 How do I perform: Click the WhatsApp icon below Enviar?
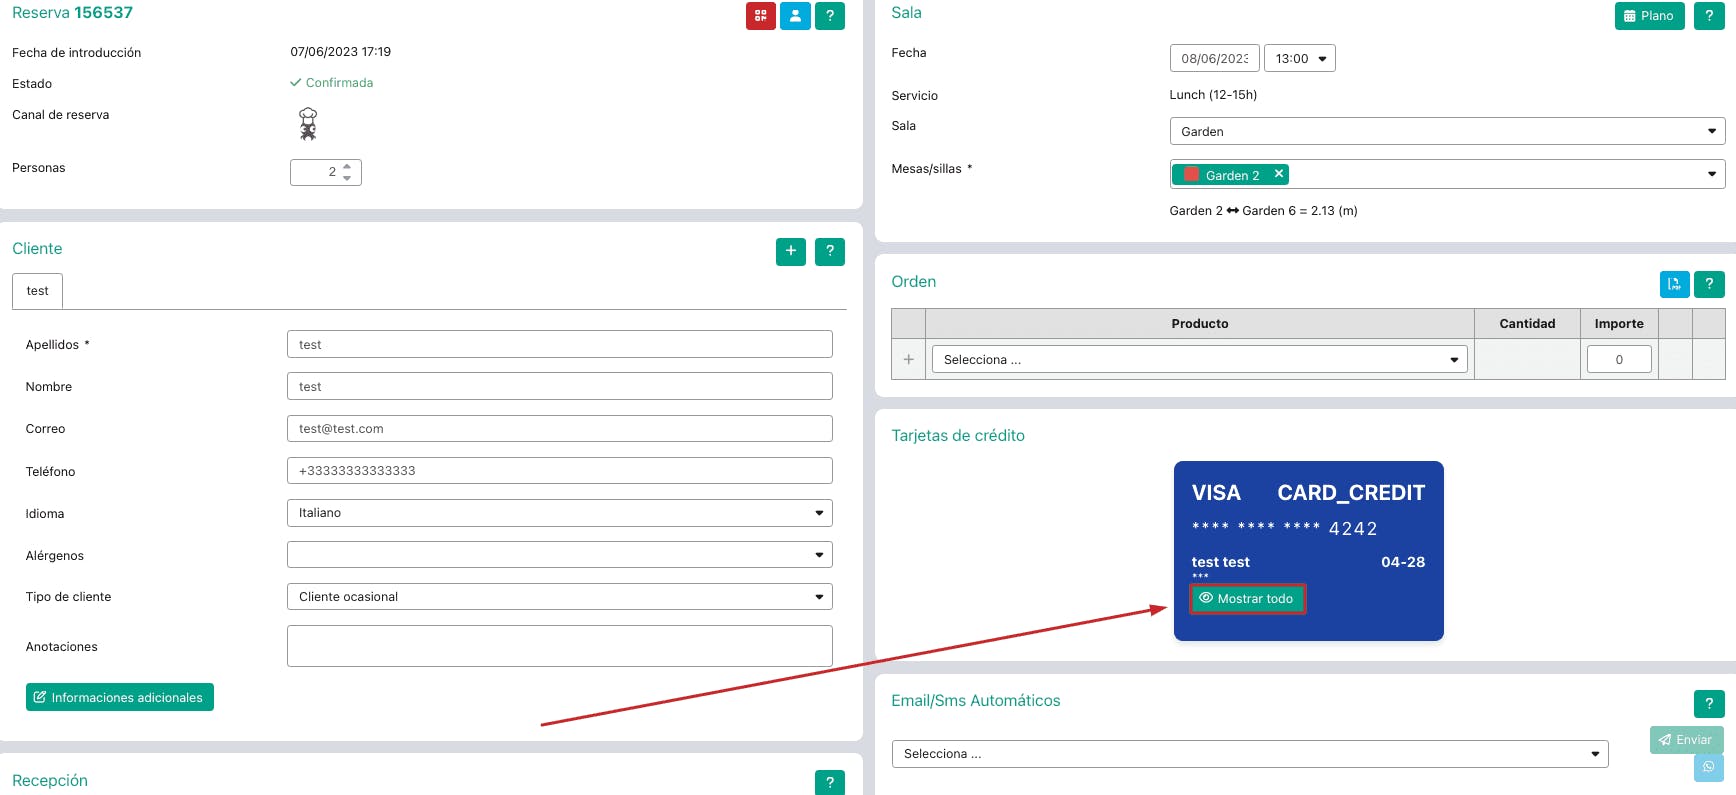pyautogui.click(x=1709, y=767)
